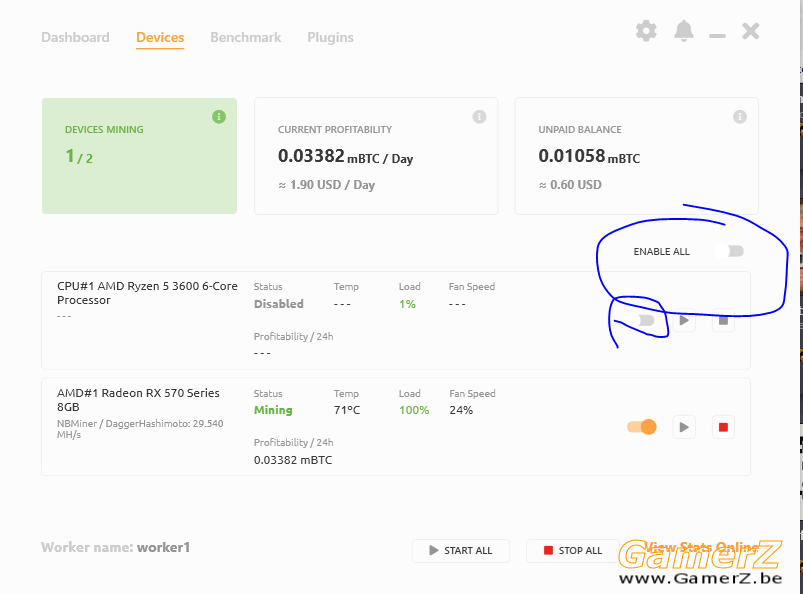Click the ≈ 0.60 USD text

point(570,185)
